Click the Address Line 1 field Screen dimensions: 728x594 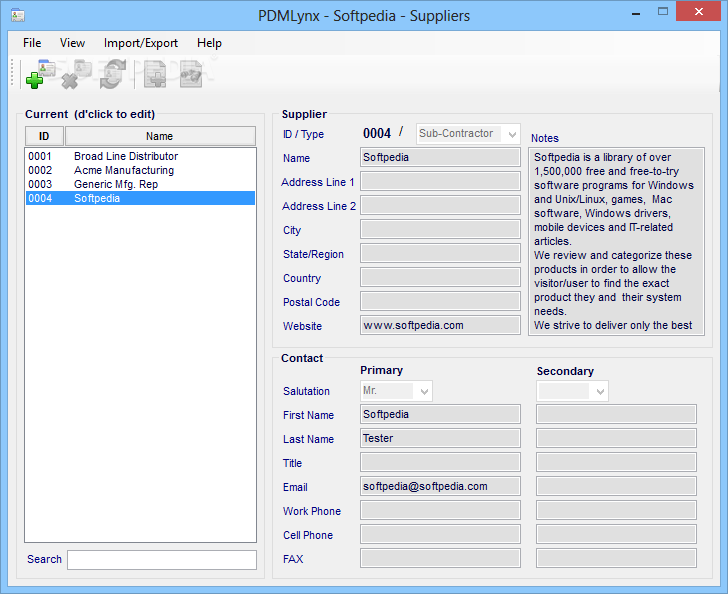pyautogui.click(x=440, y=182)
